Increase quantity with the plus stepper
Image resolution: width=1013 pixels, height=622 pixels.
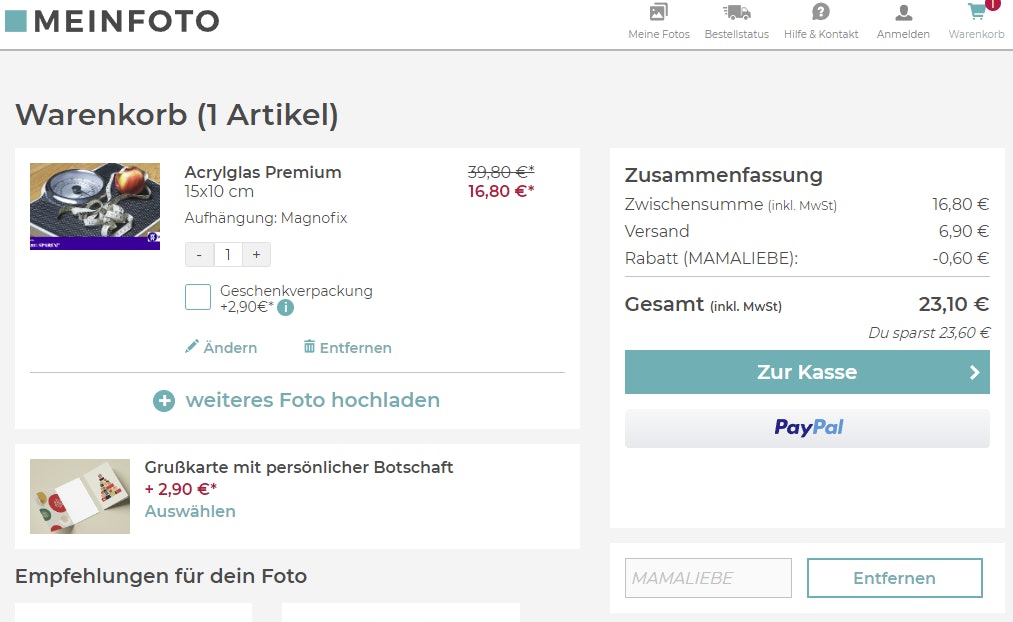point(255,255)
